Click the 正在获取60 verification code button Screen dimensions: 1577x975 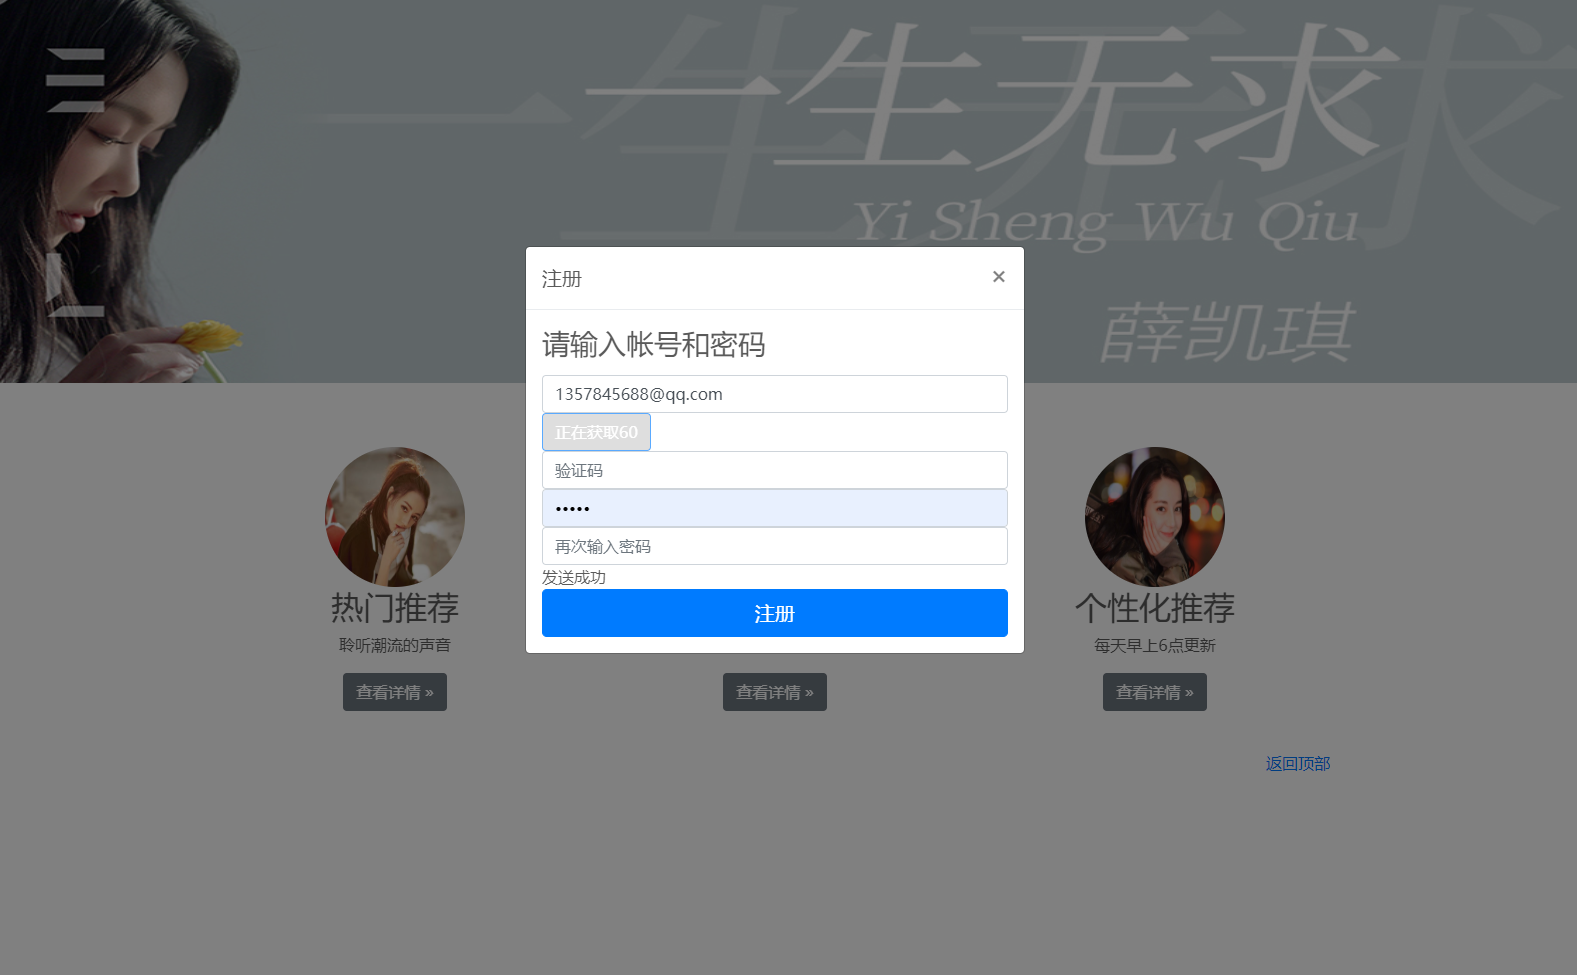596,432
